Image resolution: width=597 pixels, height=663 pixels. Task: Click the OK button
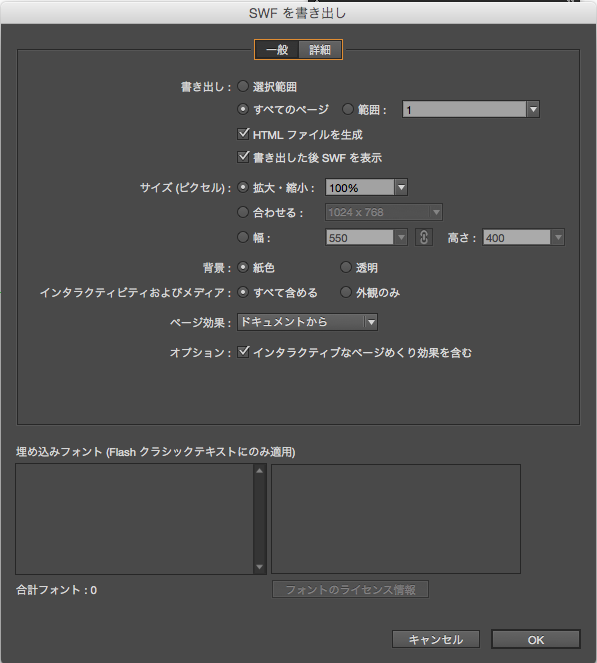[x=536, y=639]
